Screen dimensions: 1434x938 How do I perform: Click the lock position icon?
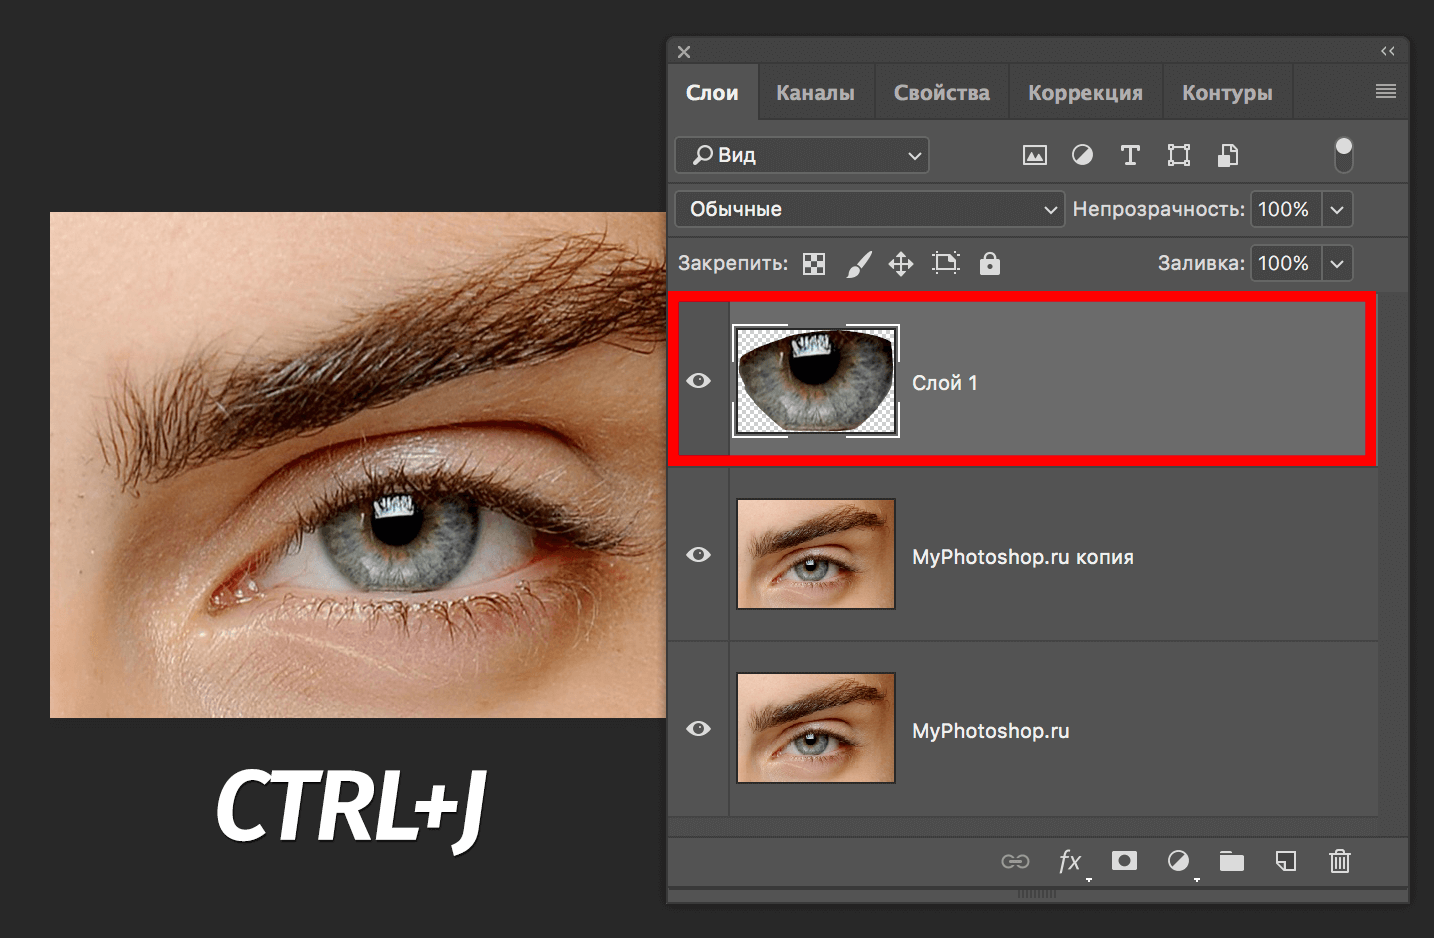coord(900,263)
